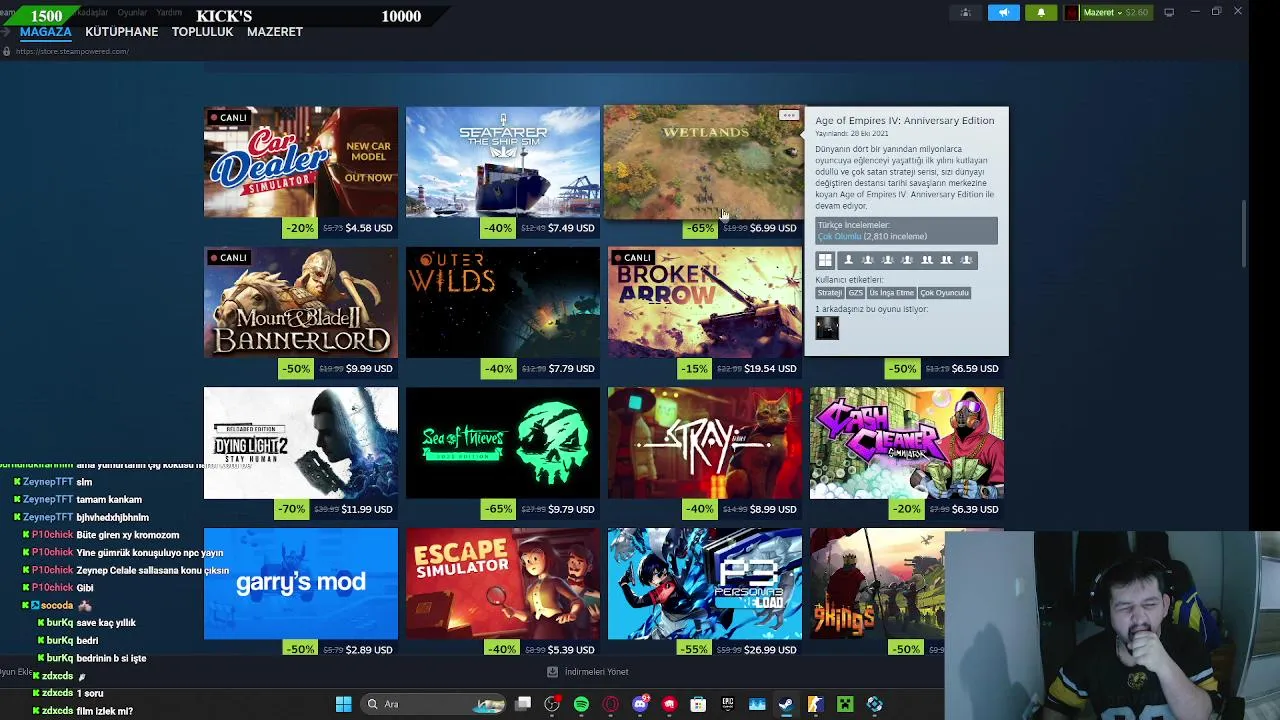
Task: Click the -50% discount badge on Bannerlord
Action: [x=296, y=369]
